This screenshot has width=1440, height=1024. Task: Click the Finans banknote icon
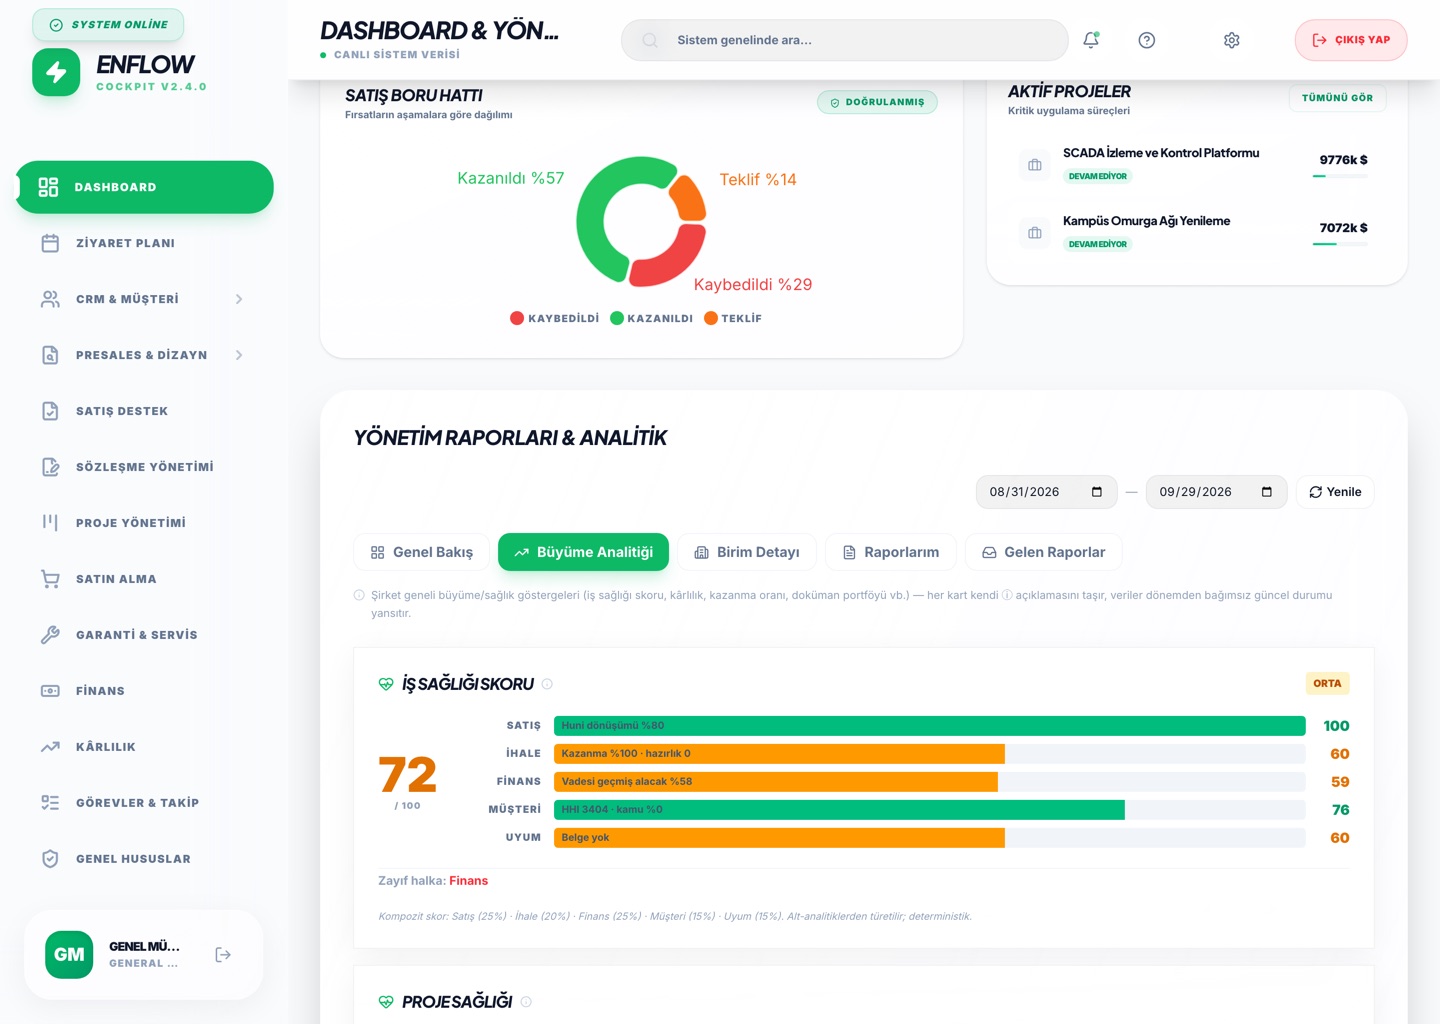tap(50, 691)
